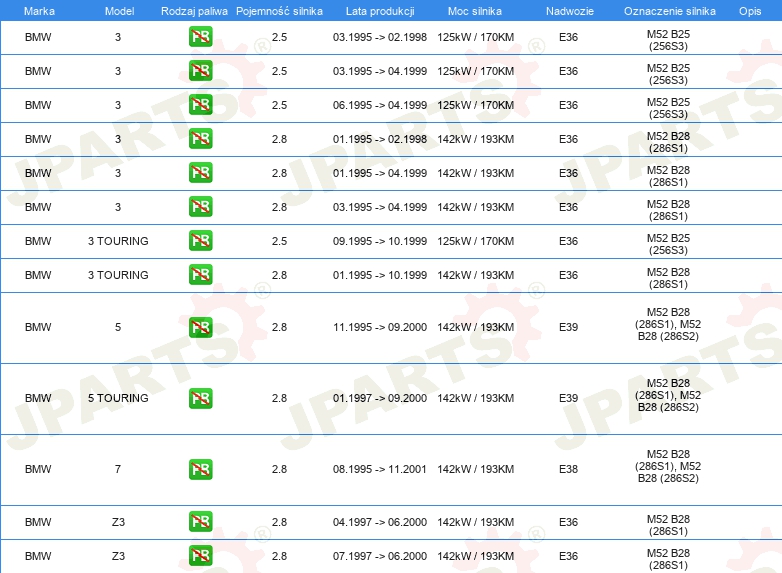The height and width of the screenshot is (573, 782).
Task: Click petrol fuel icon in 03.1995 -> 02.1998 row
Action: coord(200,37)
